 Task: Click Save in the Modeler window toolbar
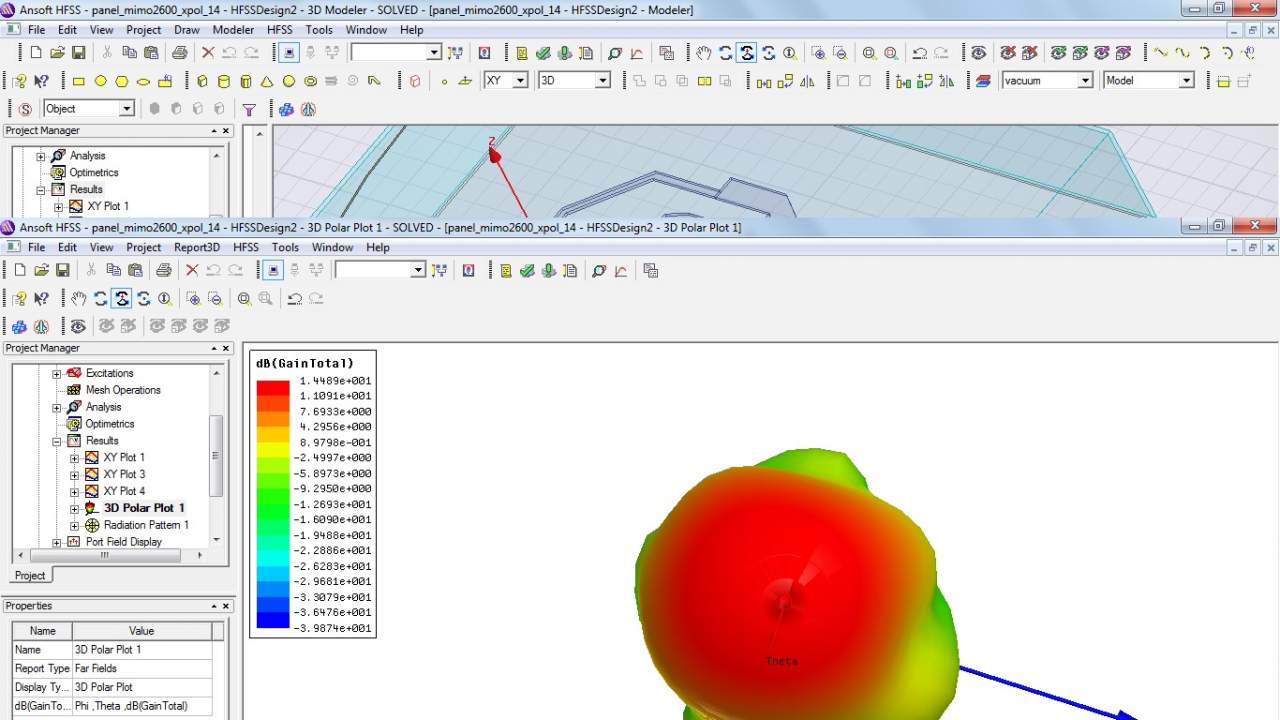point(78,53)
